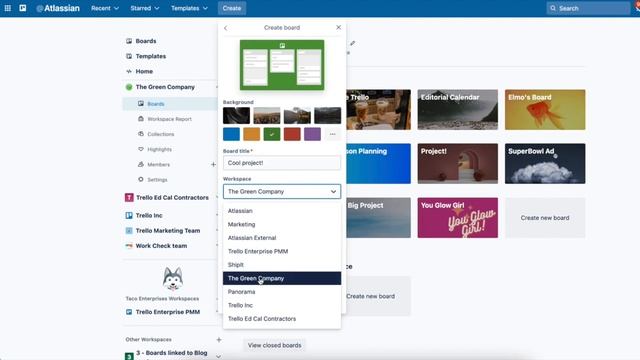Click the husky mascot image
The image size is (640, 360).
173,279
